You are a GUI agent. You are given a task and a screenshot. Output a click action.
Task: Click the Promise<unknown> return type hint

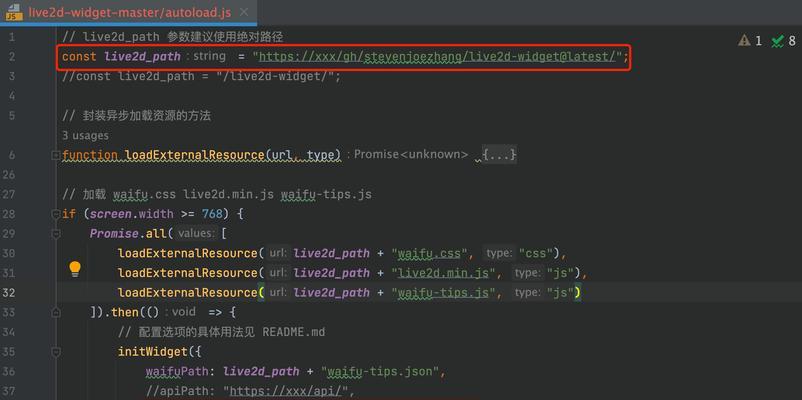point(411,154)
